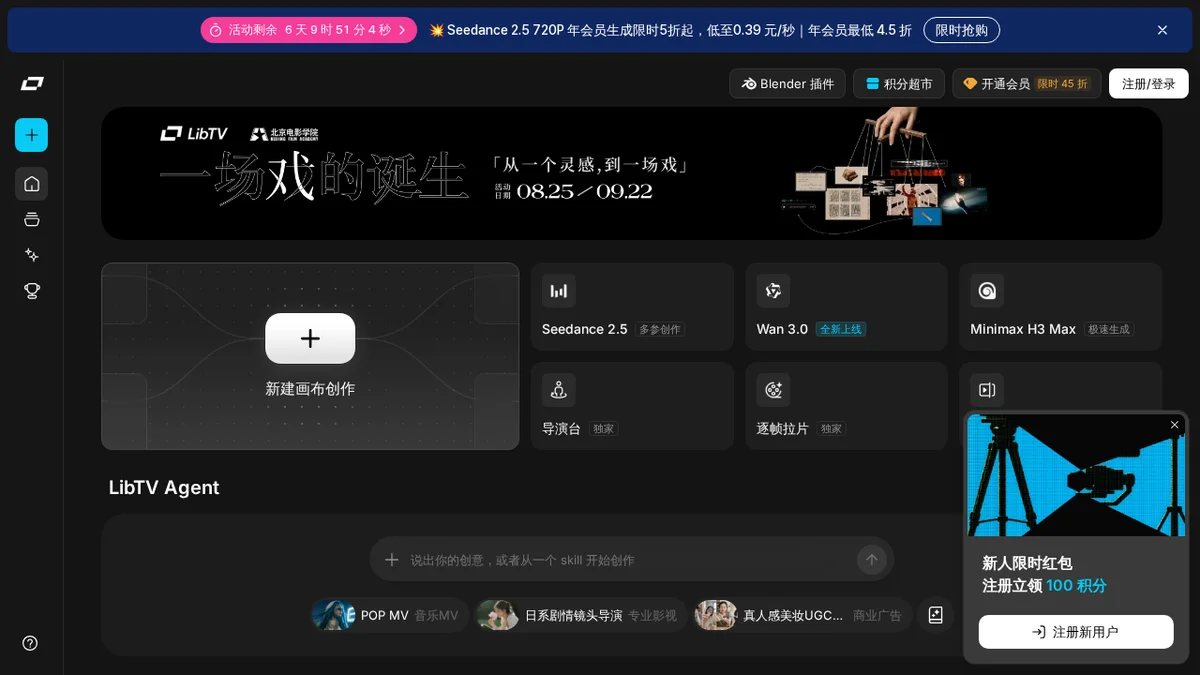Open the 积分超市 points store
This screenshot has width=1200, height=675.
click(899, 84)
